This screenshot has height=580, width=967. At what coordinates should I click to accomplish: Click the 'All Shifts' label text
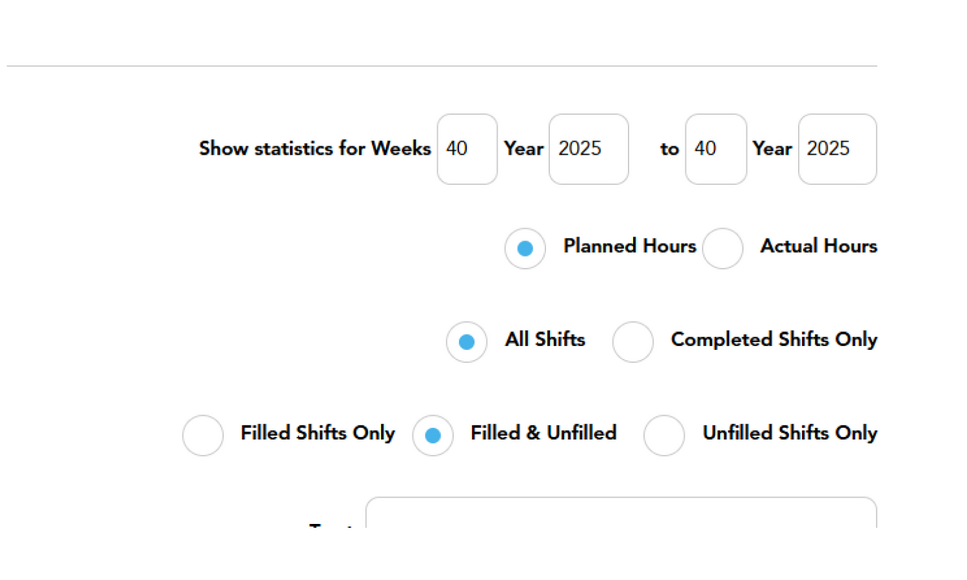(x=545, y=340)
